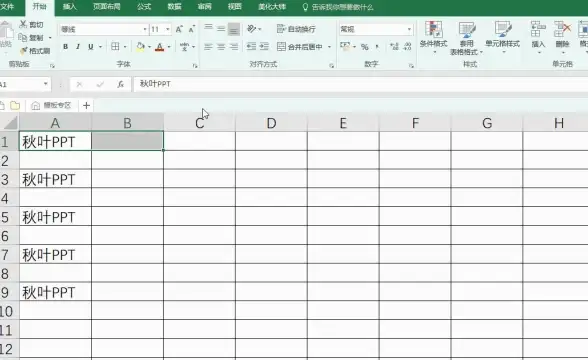This screenshot has height=360, width=588.
Task: Toggle Wrap Text option
Action: coord(296,29)
